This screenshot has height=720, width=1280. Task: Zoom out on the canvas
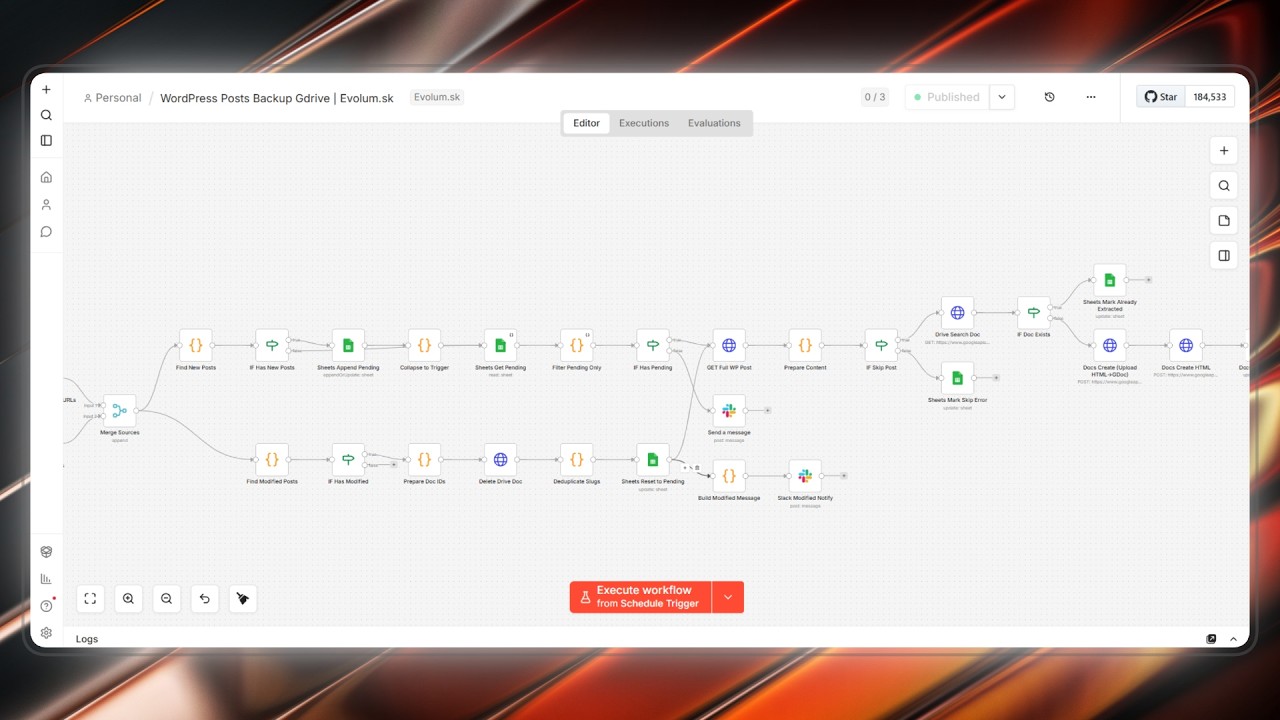coord(166,598)
